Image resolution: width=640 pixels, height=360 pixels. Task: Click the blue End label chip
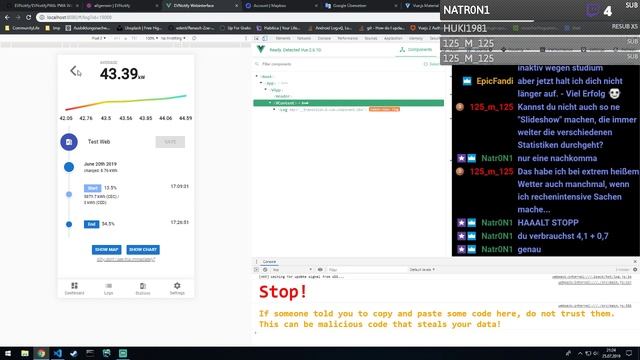click(x=91, y=224)
